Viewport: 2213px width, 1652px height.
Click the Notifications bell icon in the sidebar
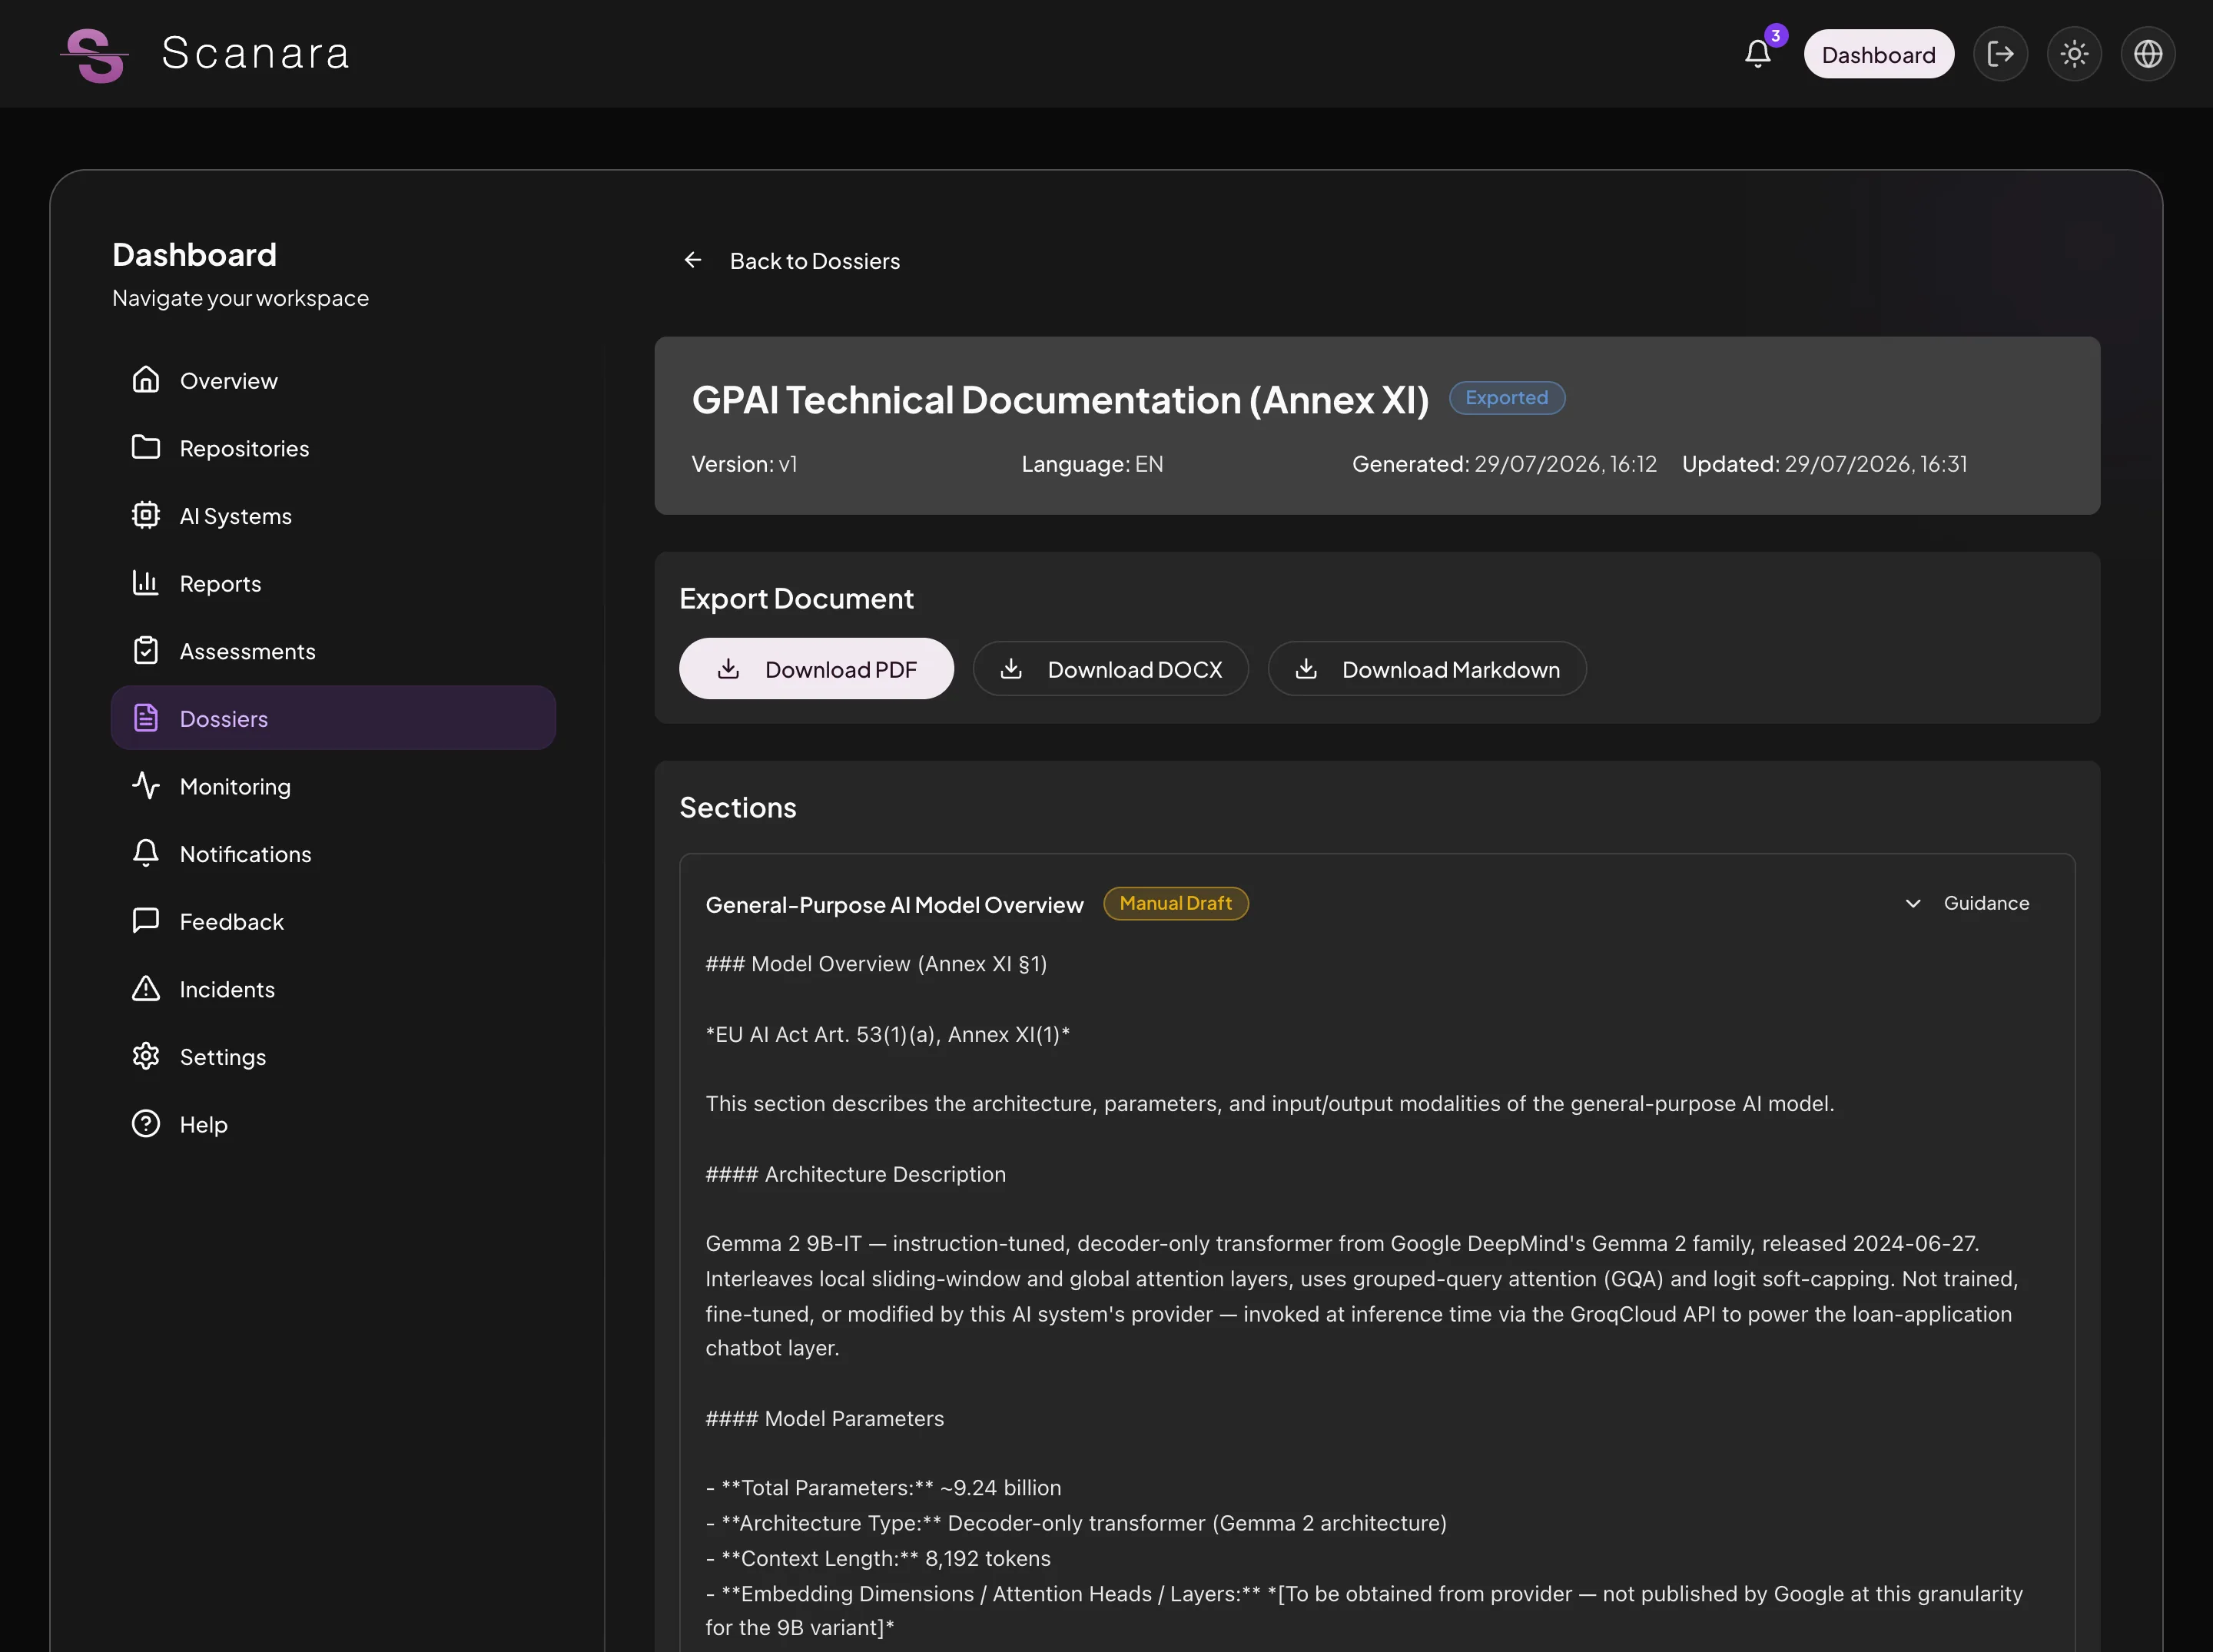(x=146, y=853)
